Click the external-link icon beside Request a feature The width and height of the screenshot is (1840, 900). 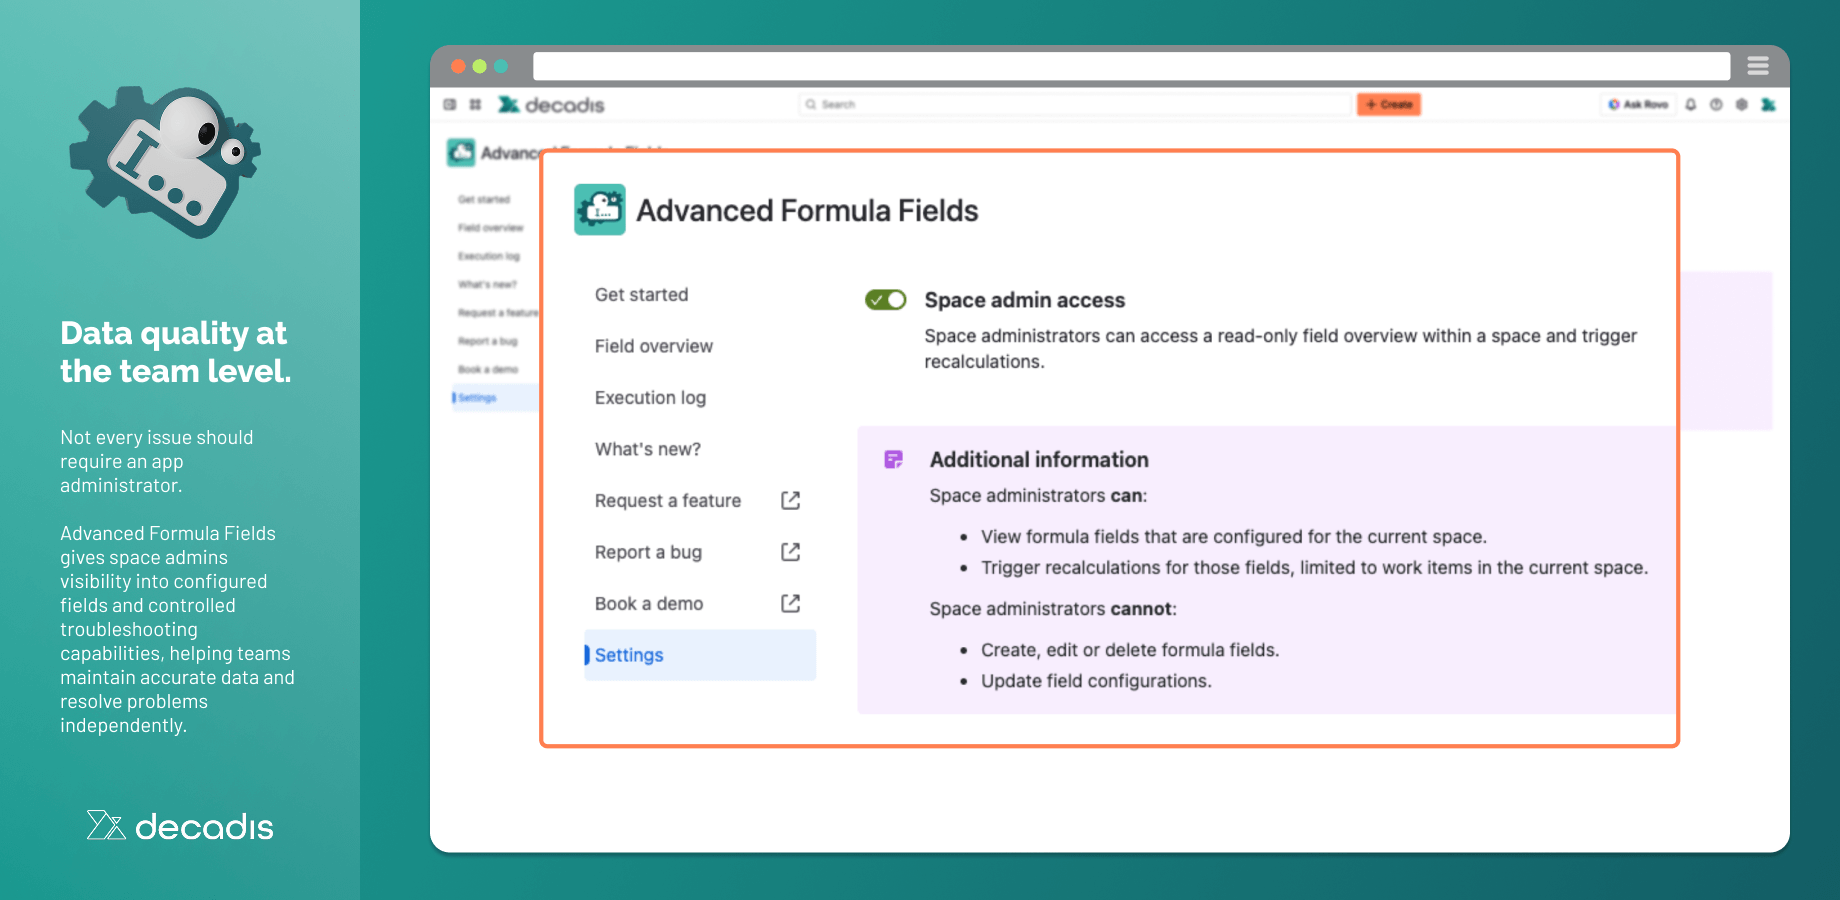(790, 500)
